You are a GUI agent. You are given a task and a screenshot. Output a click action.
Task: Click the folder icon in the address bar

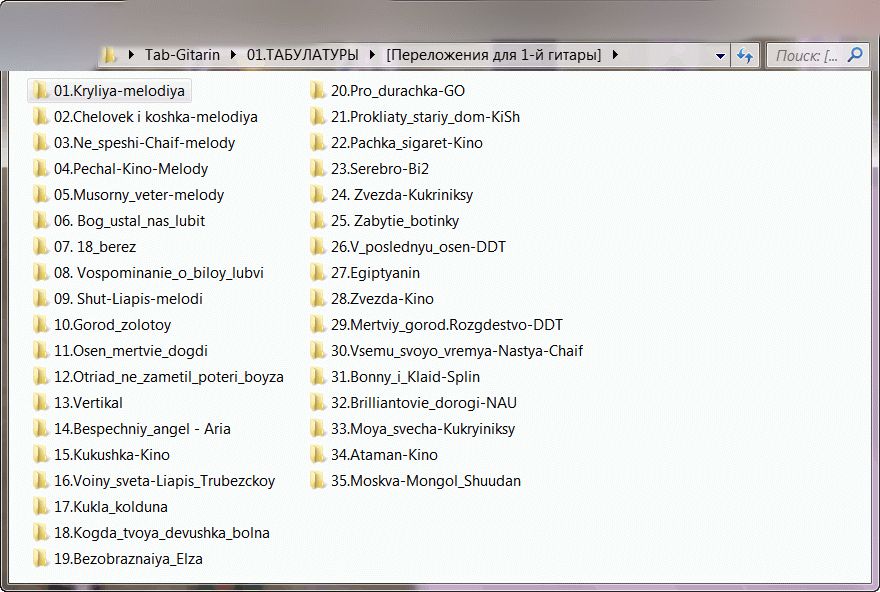pyautogui.click(x=111, y=56)
